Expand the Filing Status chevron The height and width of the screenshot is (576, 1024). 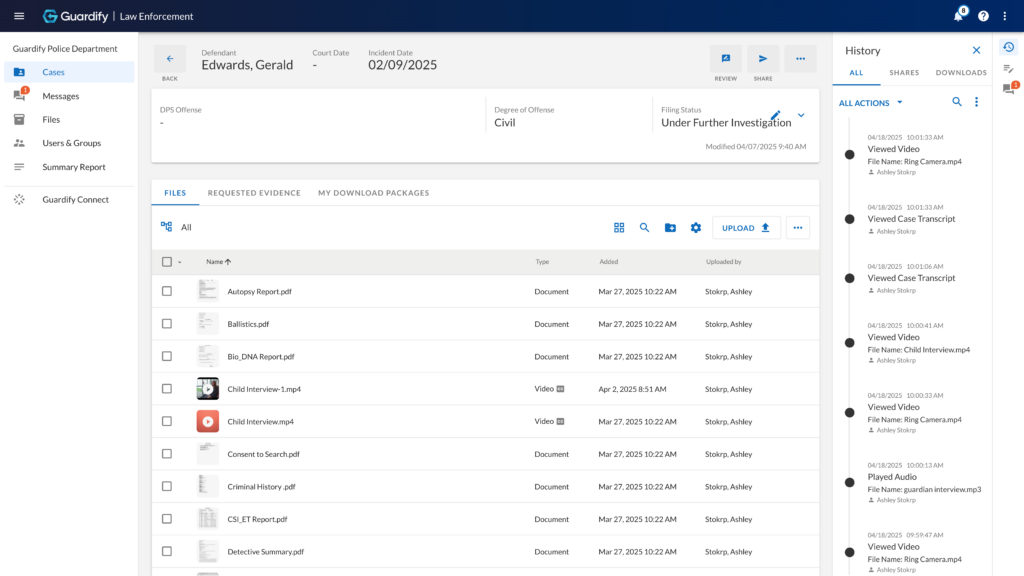[x=801, y=116]
